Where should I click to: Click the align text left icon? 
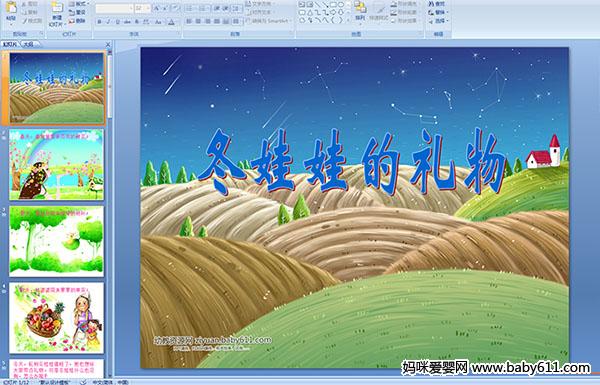click(189, 22)
